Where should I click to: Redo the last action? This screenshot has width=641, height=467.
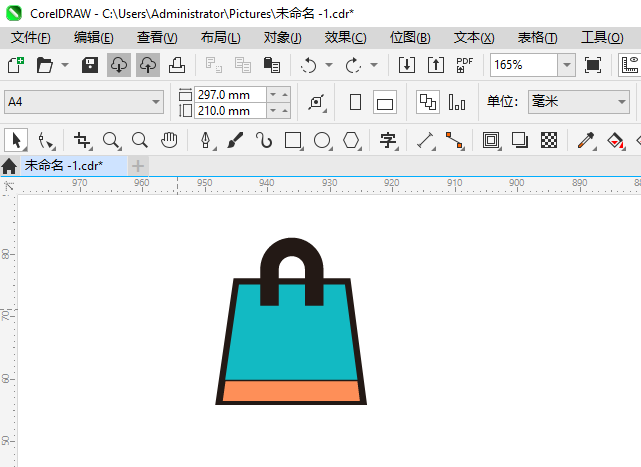pos(354,65)
